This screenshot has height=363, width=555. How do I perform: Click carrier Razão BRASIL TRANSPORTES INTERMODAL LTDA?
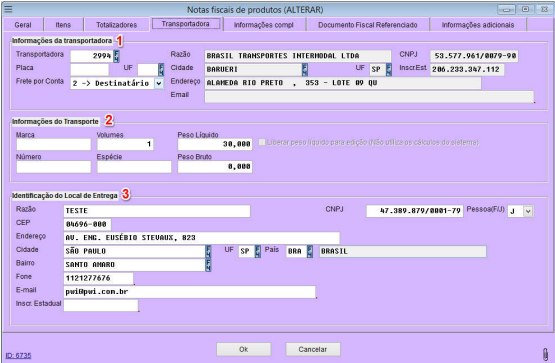coord(298,56)
